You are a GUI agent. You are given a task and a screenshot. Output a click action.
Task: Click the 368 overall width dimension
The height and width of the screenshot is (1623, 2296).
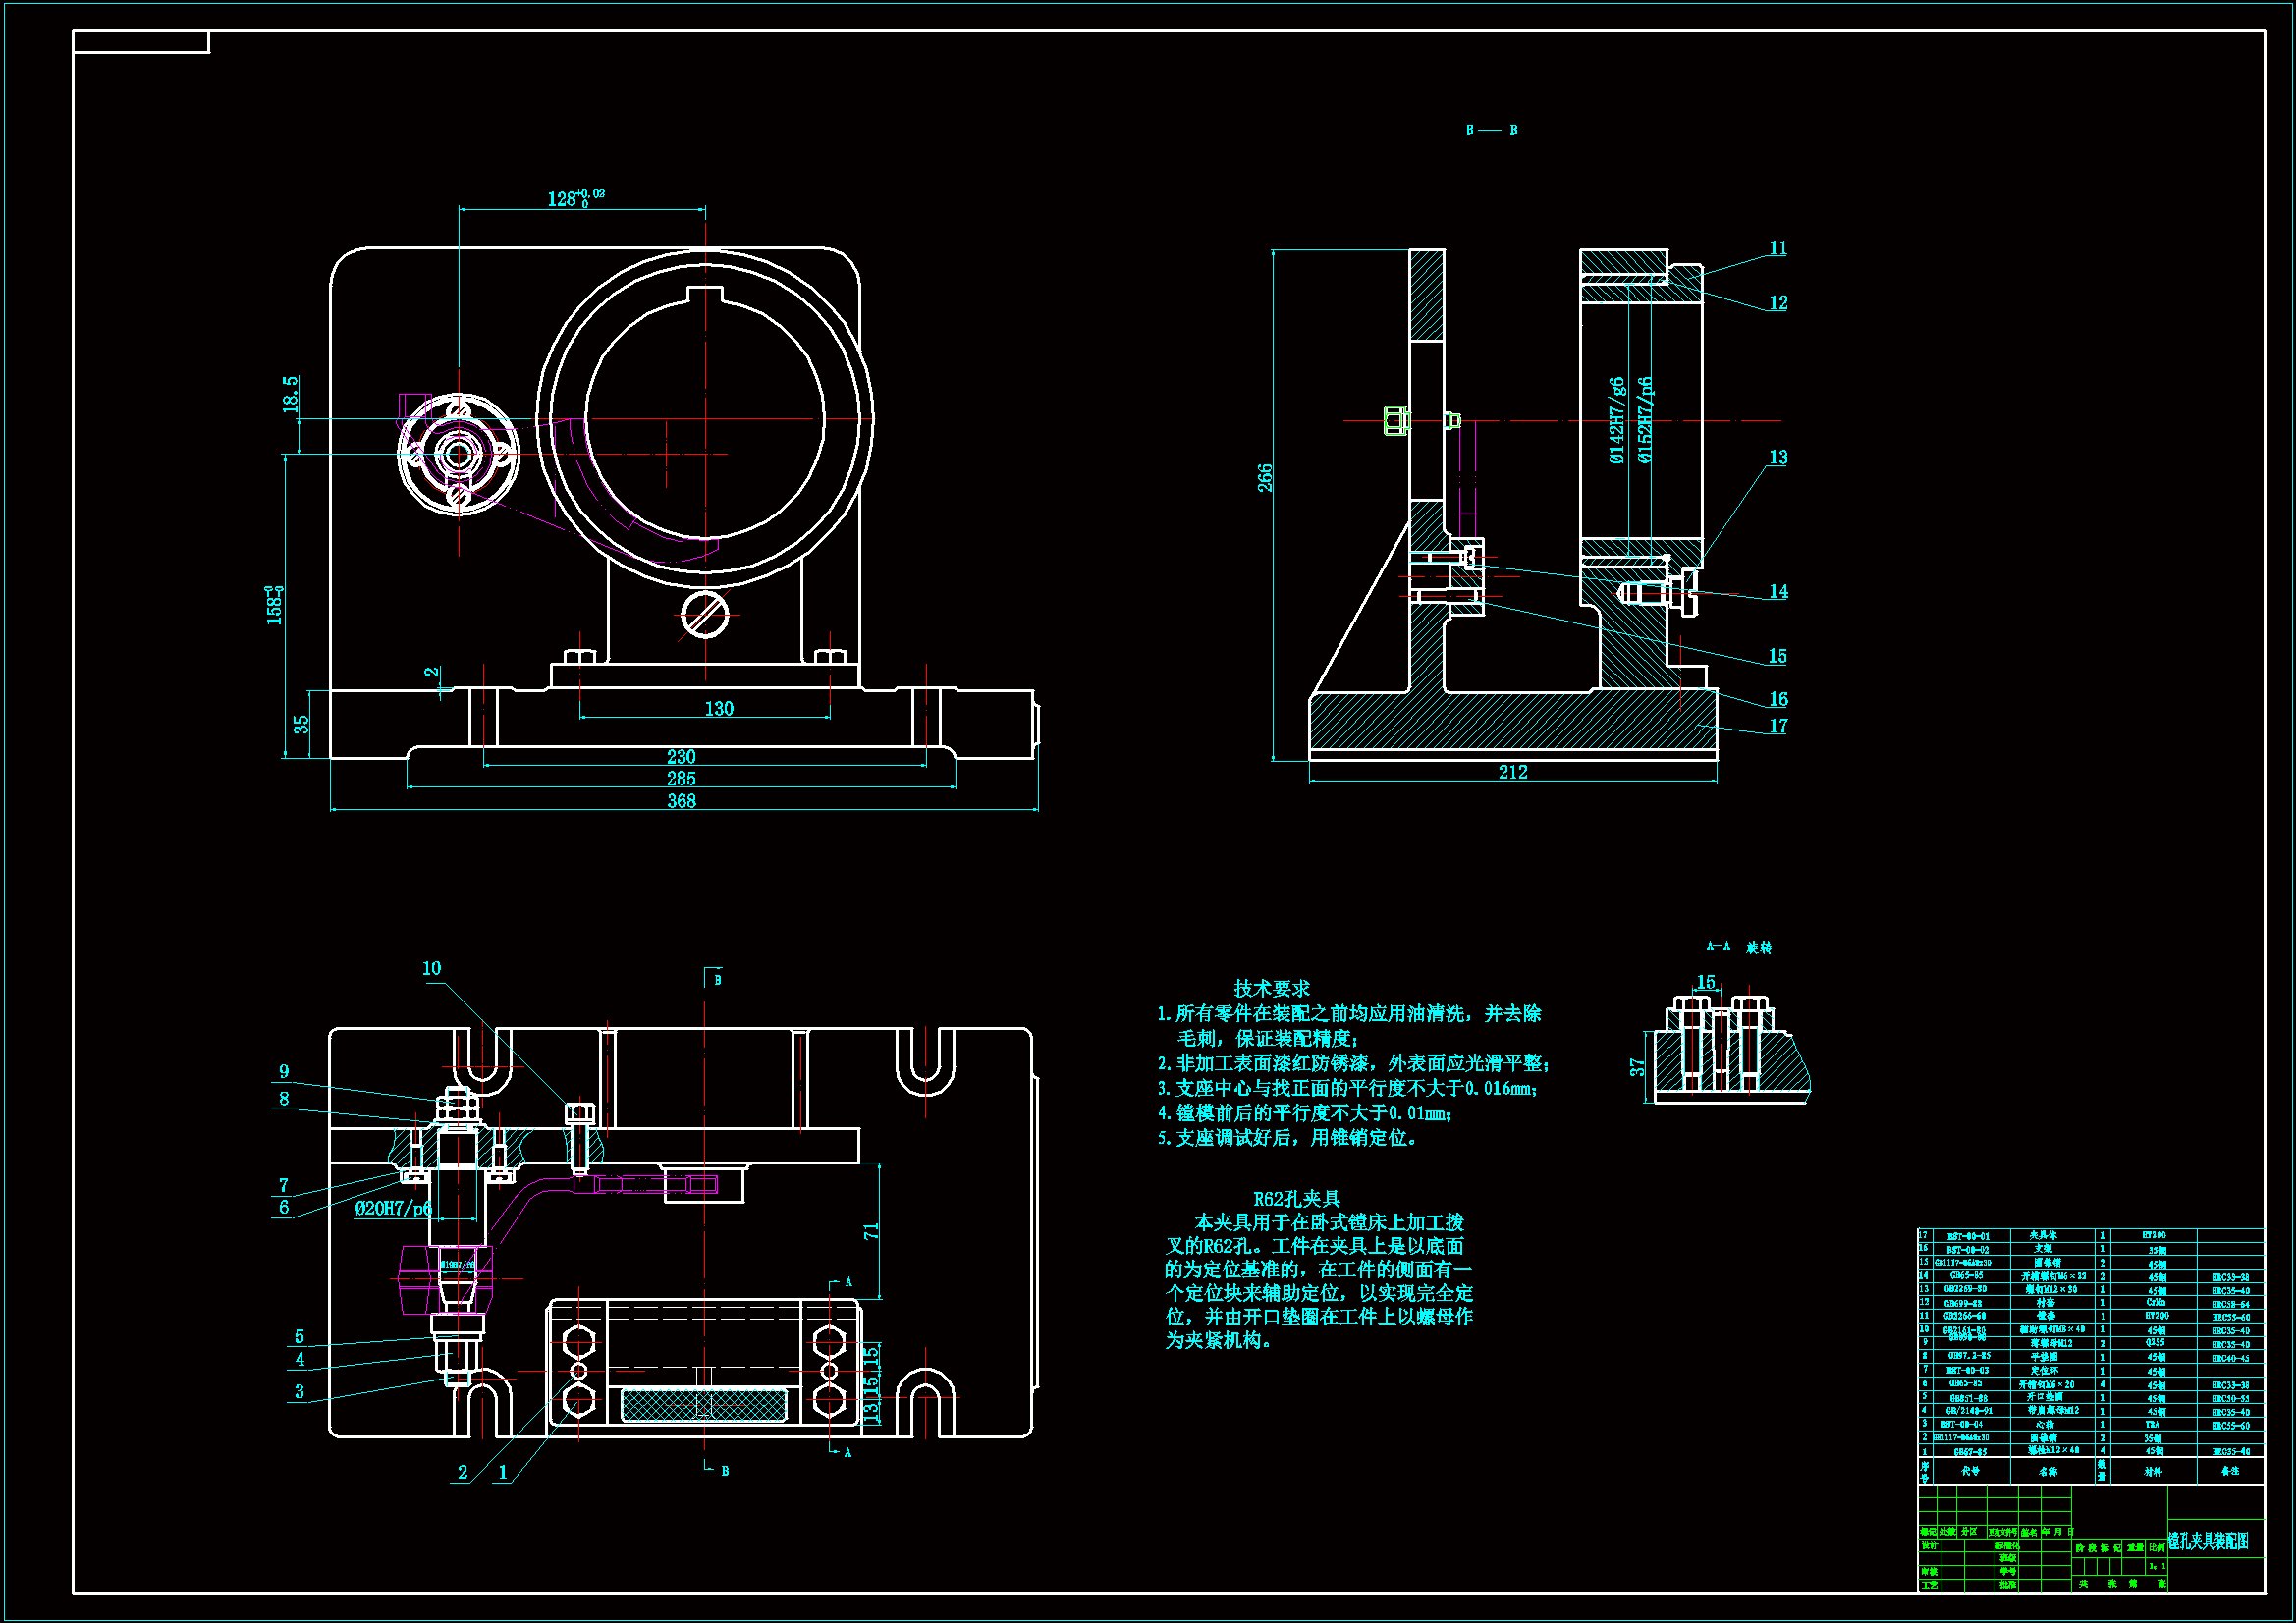681,801
